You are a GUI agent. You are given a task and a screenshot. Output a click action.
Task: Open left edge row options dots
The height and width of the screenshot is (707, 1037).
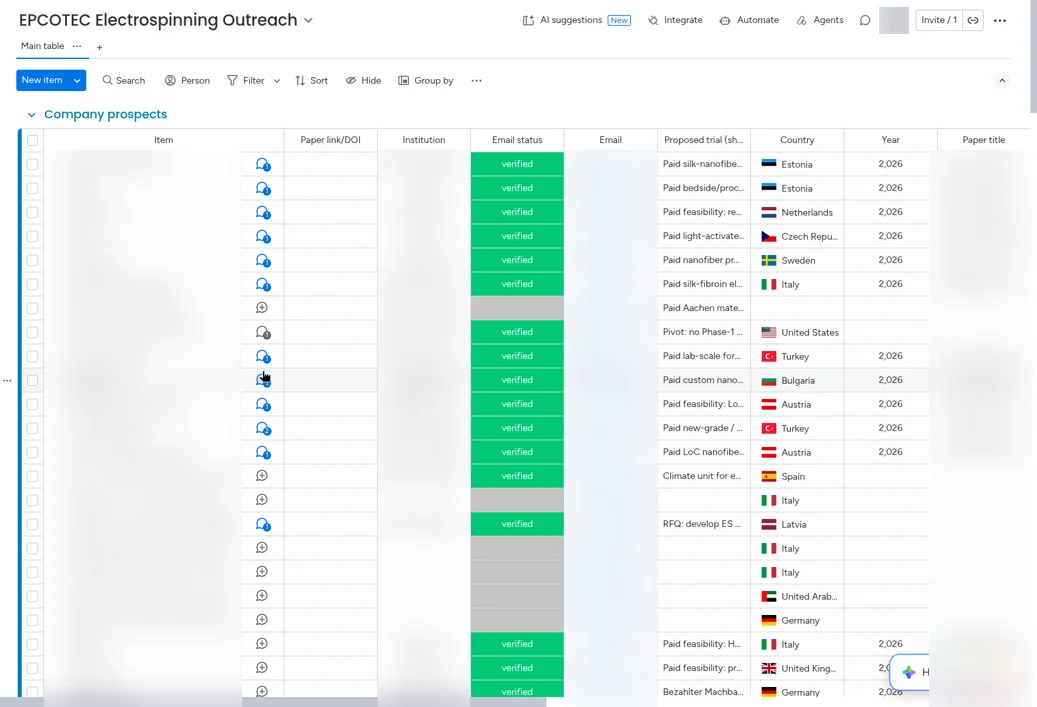(x=7, y=380)
